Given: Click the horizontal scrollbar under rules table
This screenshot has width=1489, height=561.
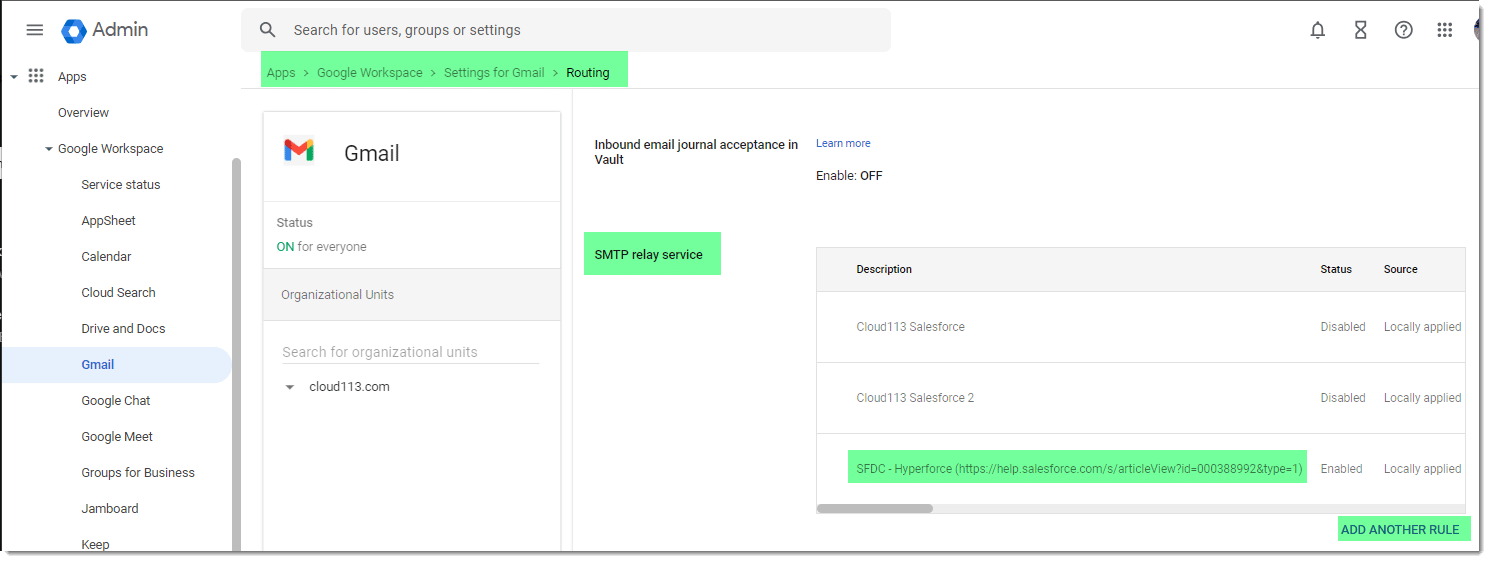Looking at the screenshot, I should (x=875, y=508).
